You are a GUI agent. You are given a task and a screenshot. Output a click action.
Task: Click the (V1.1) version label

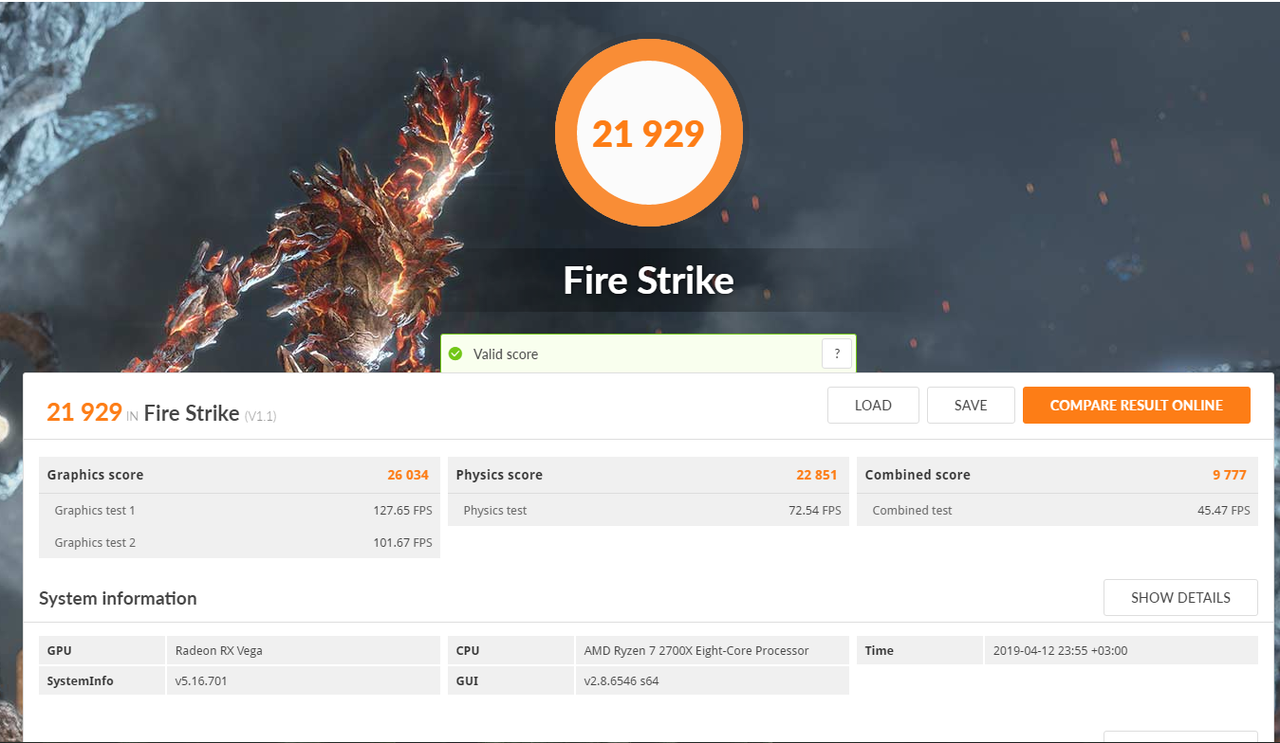click(260, 416)
